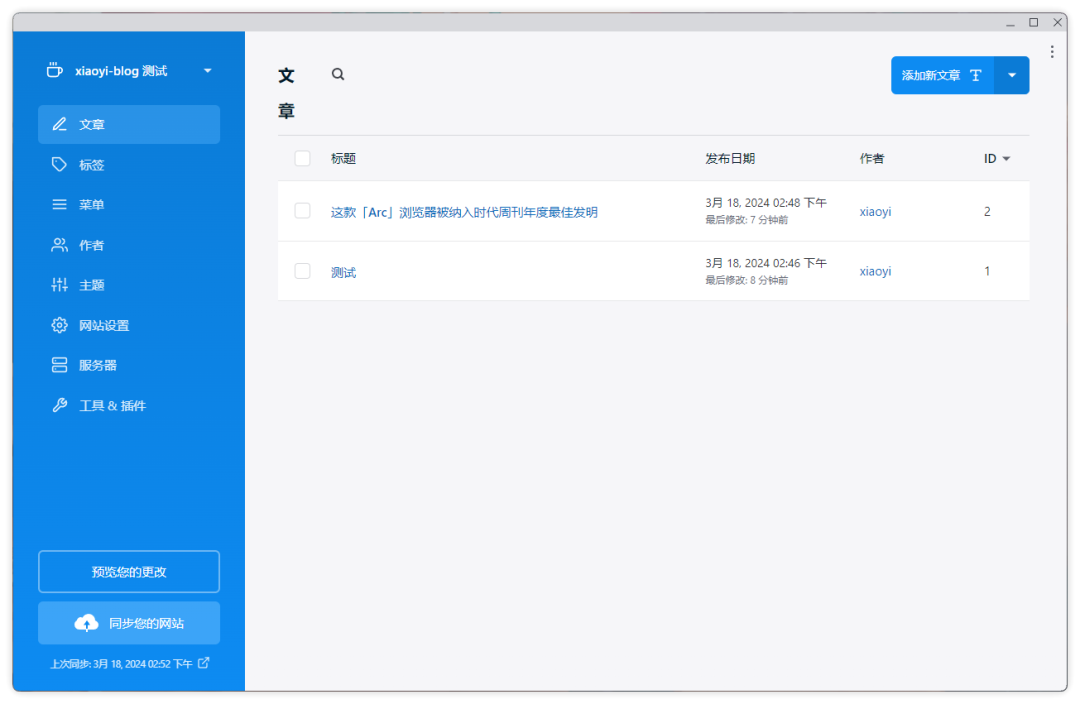
Task: Open the 作者 authors icon section
Action: (60, 245)
